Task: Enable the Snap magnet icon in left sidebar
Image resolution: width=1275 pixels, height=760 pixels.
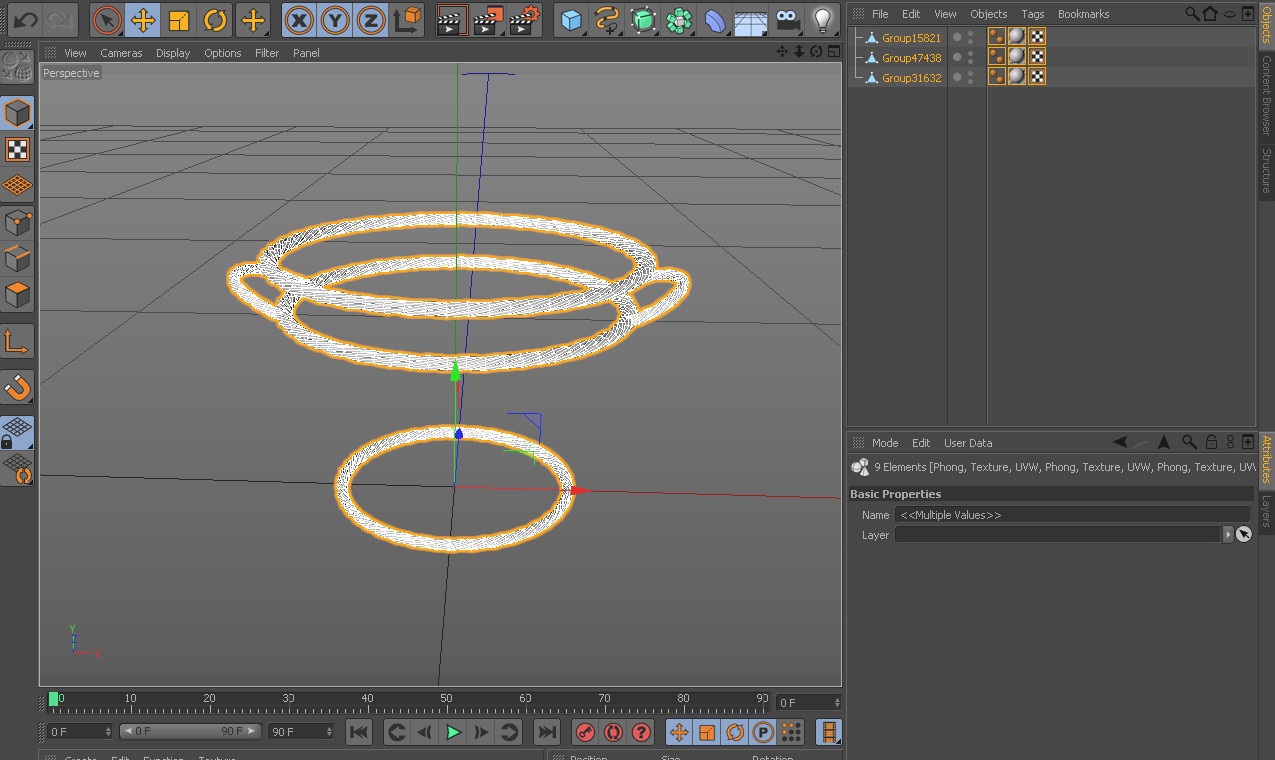Action: point(18,386)
